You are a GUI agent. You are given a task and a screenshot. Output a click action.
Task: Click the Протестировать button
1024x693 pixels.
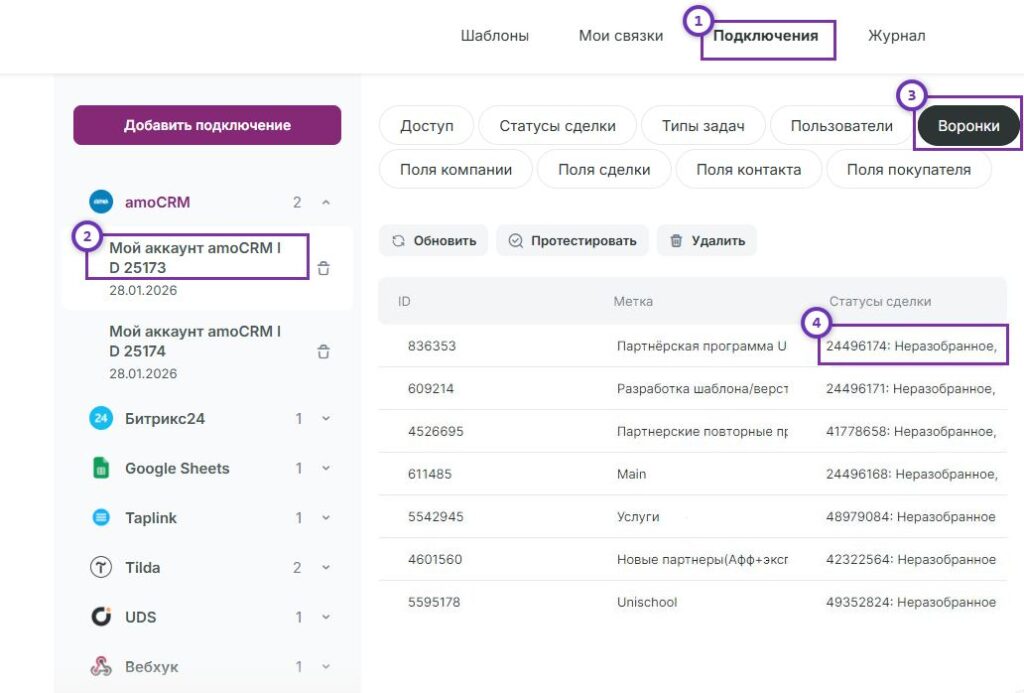pyautogui.click(x=573, y=240)
